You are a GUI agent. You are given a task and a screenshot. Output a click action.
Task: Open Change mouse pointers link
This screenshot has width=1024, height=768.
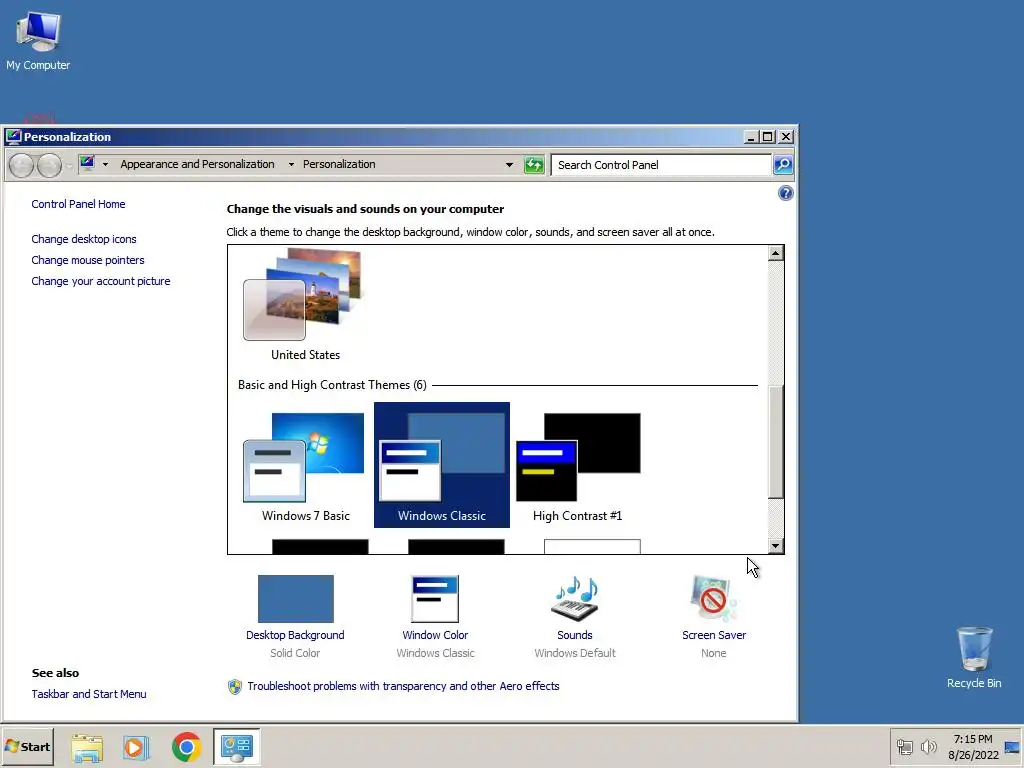click(x=88, y=260)
